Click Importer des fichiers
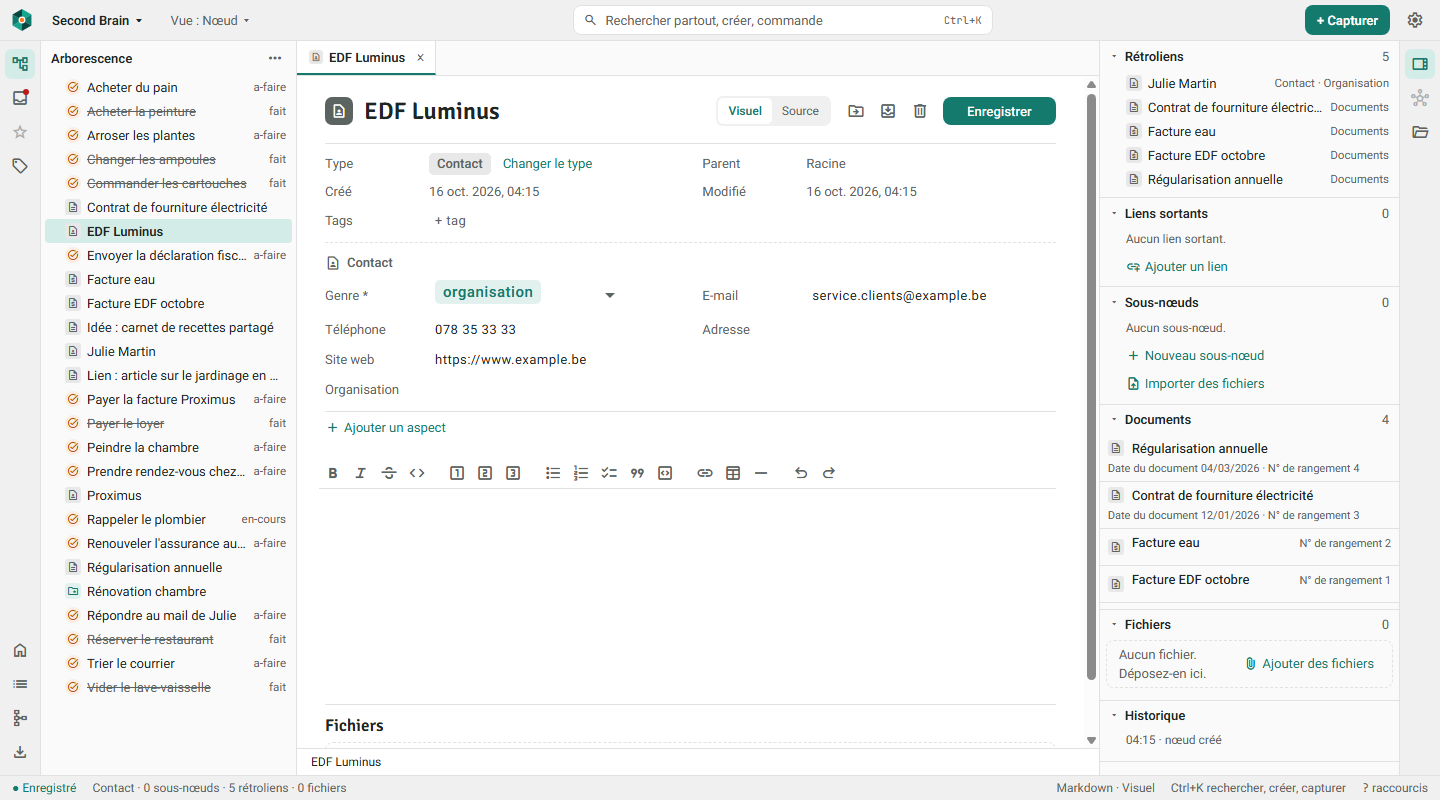 click(x=1196, y=384)
